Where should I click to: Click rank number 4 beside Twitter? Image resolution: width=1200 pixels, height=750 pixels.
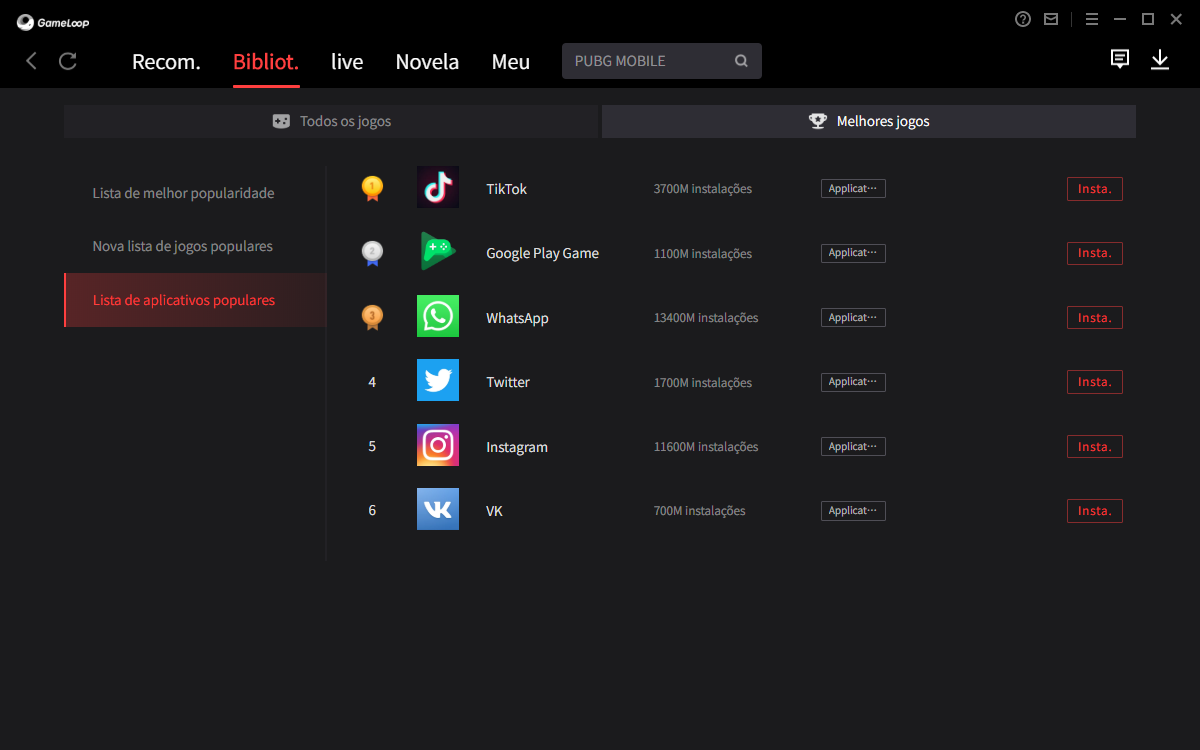[372, 382]
